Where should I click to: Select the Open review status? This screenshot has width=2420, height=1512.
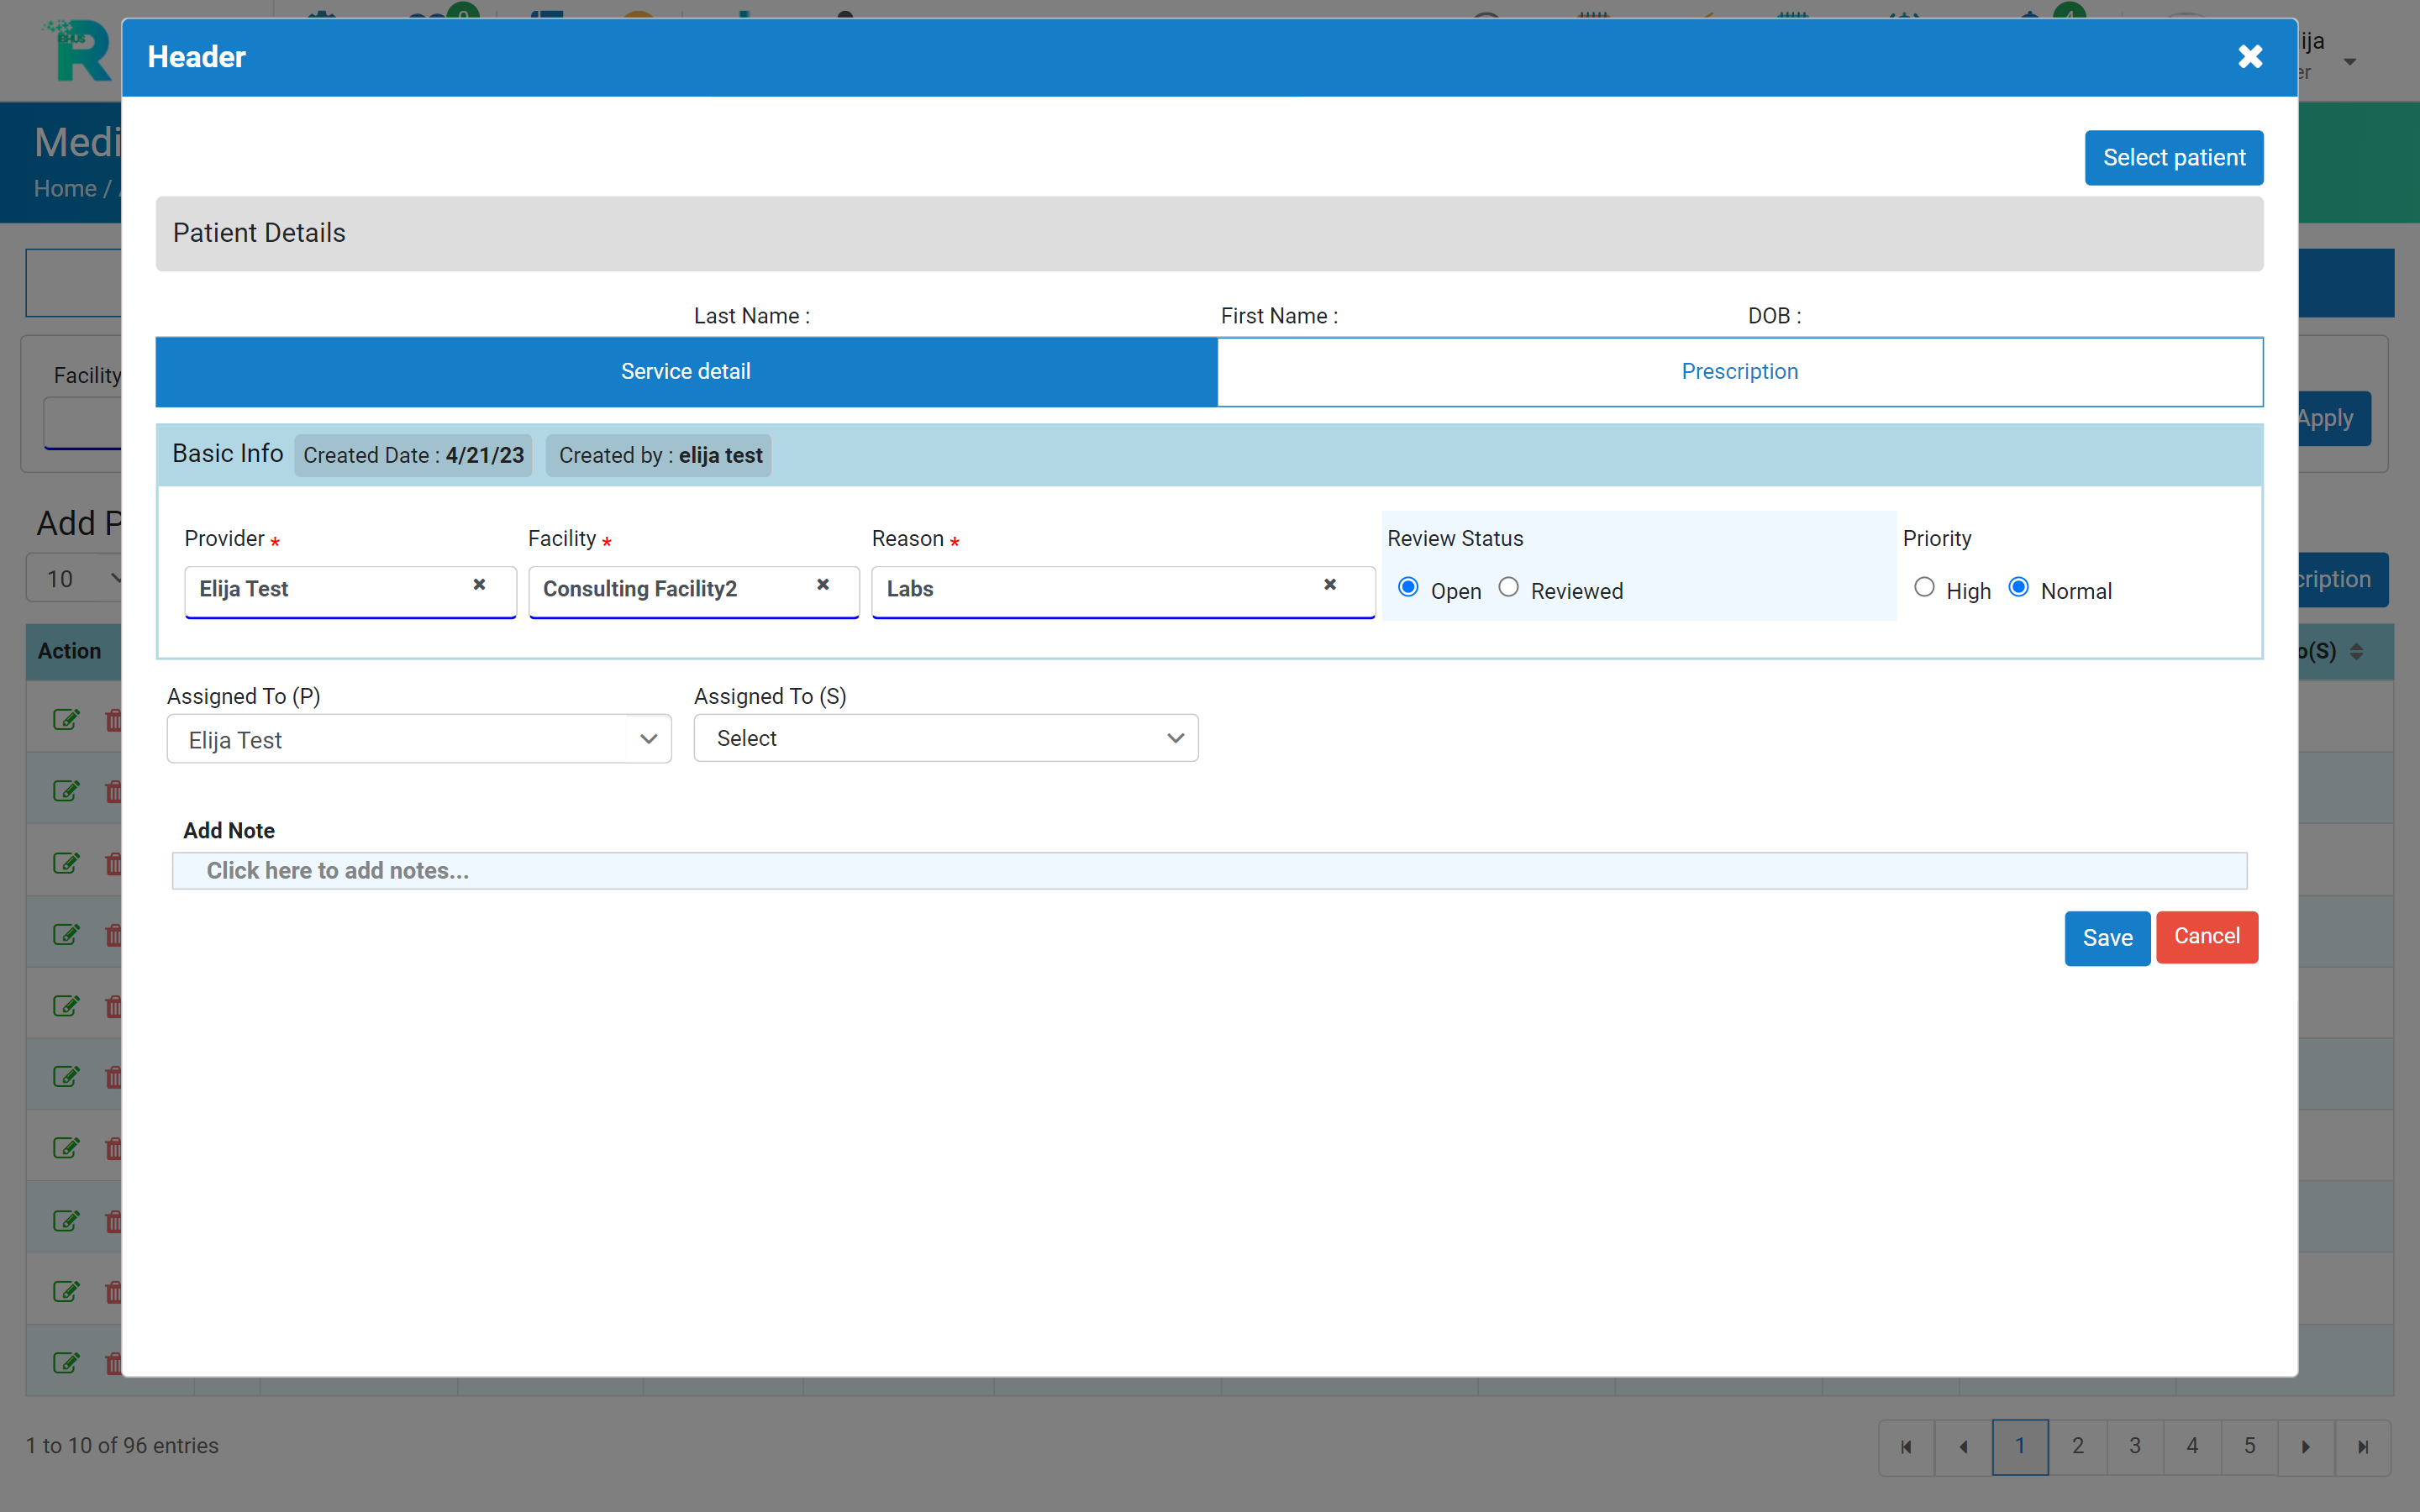pos(1408,588)
